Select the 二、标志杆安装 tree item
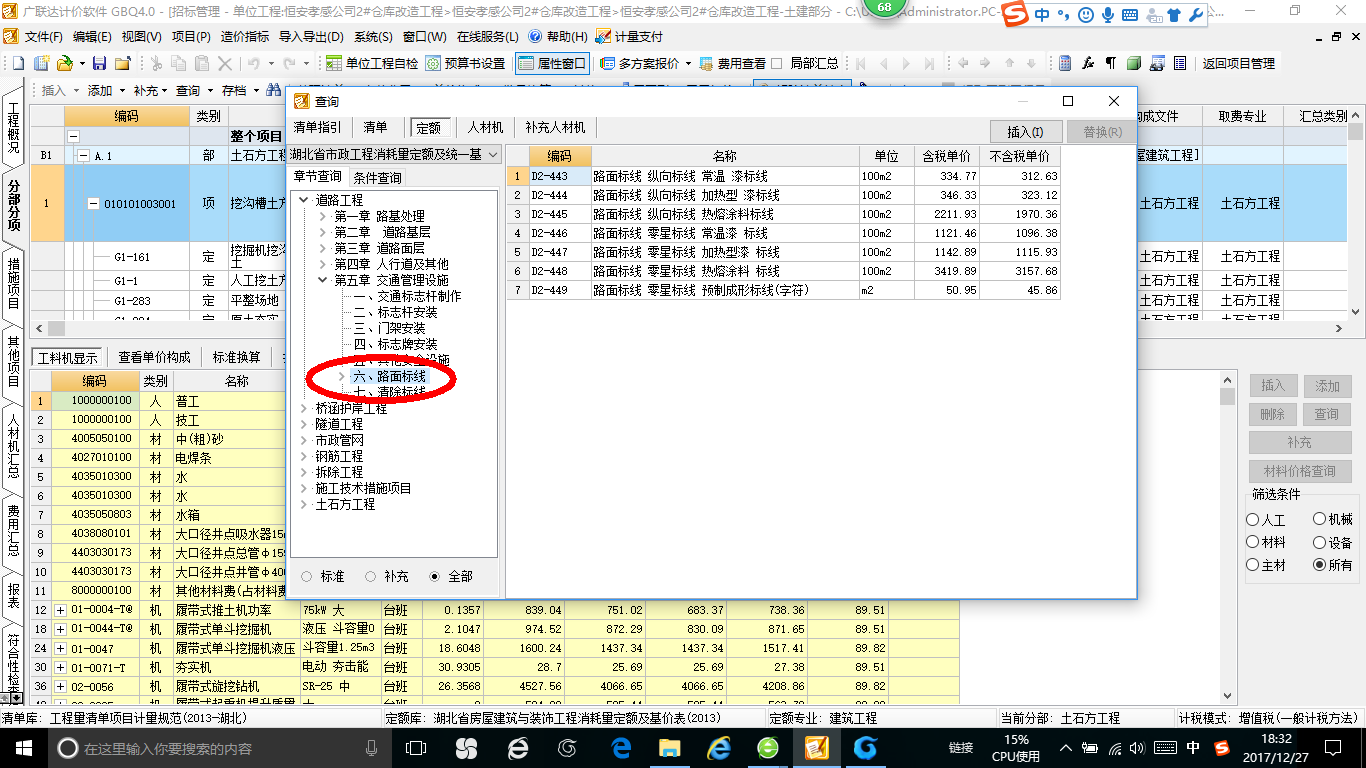This screenshot has width=1366, height=768. (x=394, y=312)
